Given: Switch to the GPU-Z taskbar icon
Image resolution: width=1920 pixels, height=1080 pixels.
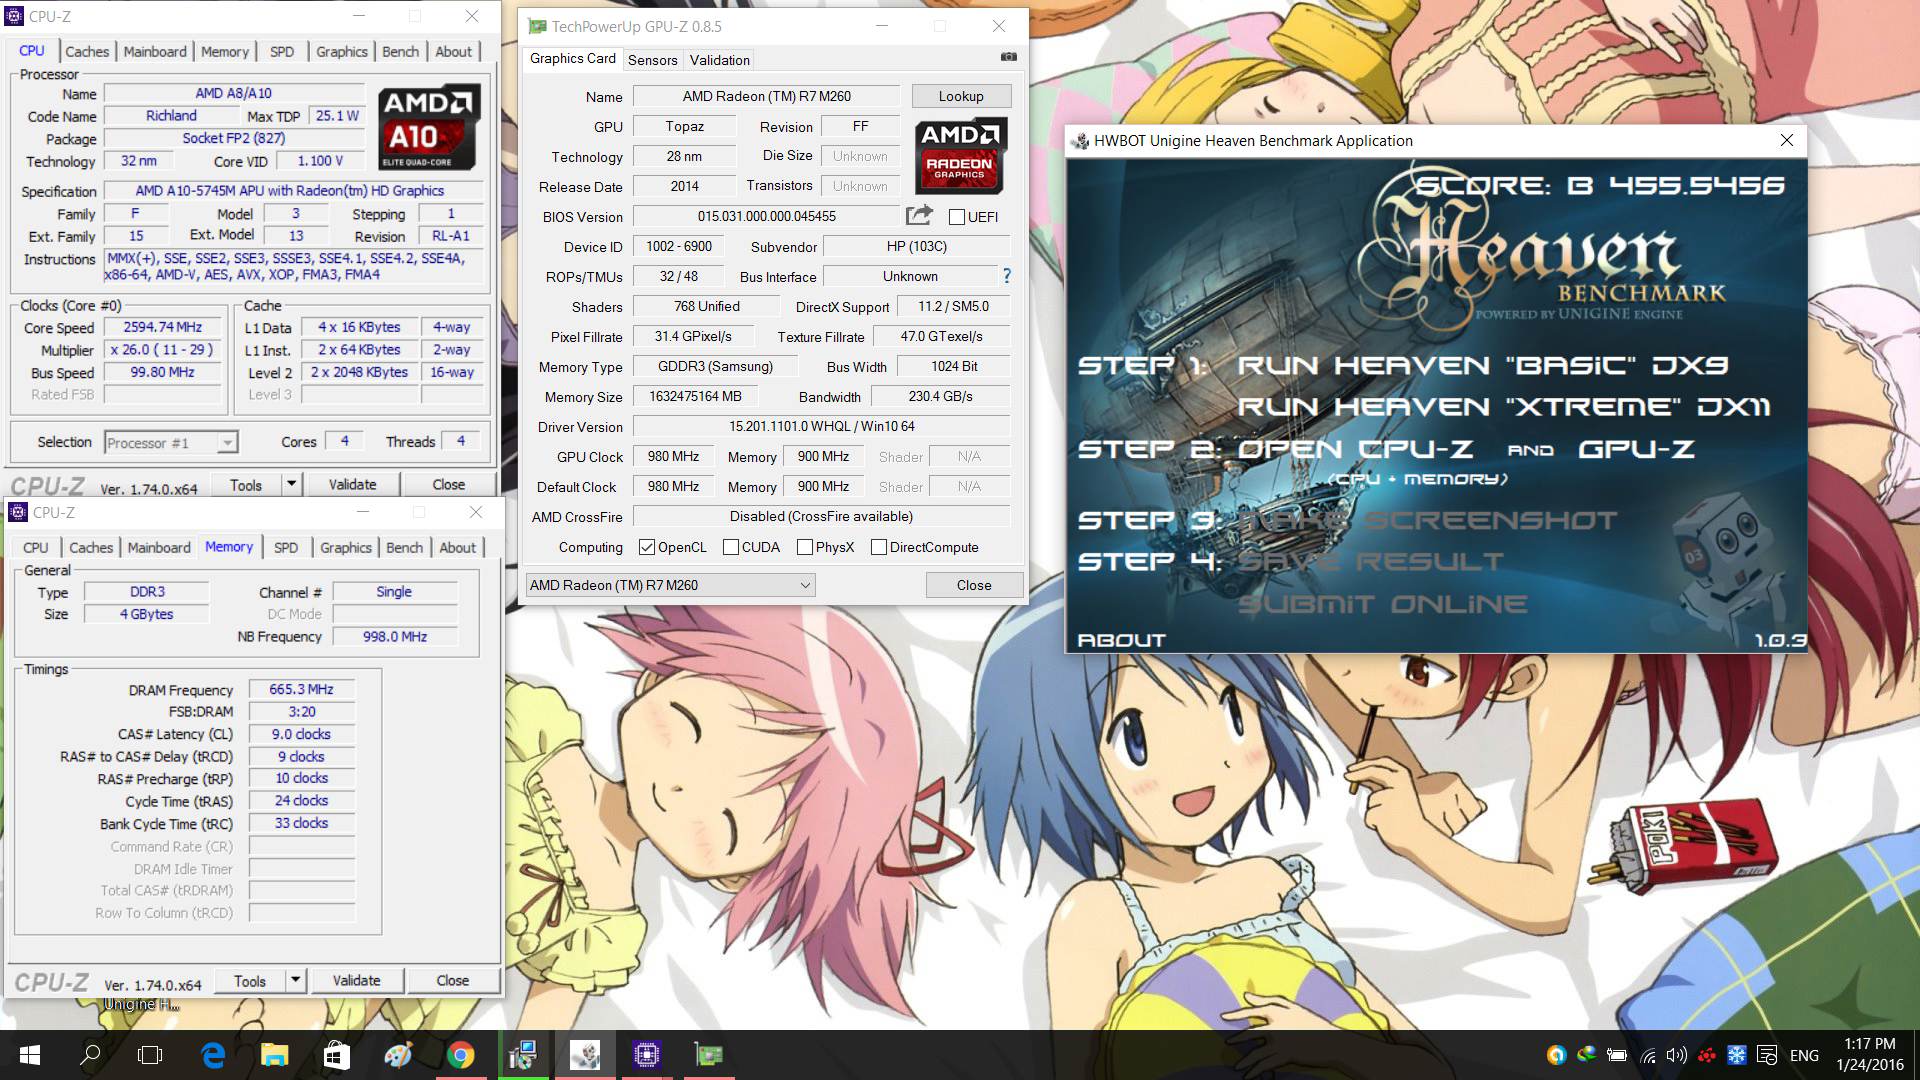Looking at the screenshot, I should [708, 1055].
